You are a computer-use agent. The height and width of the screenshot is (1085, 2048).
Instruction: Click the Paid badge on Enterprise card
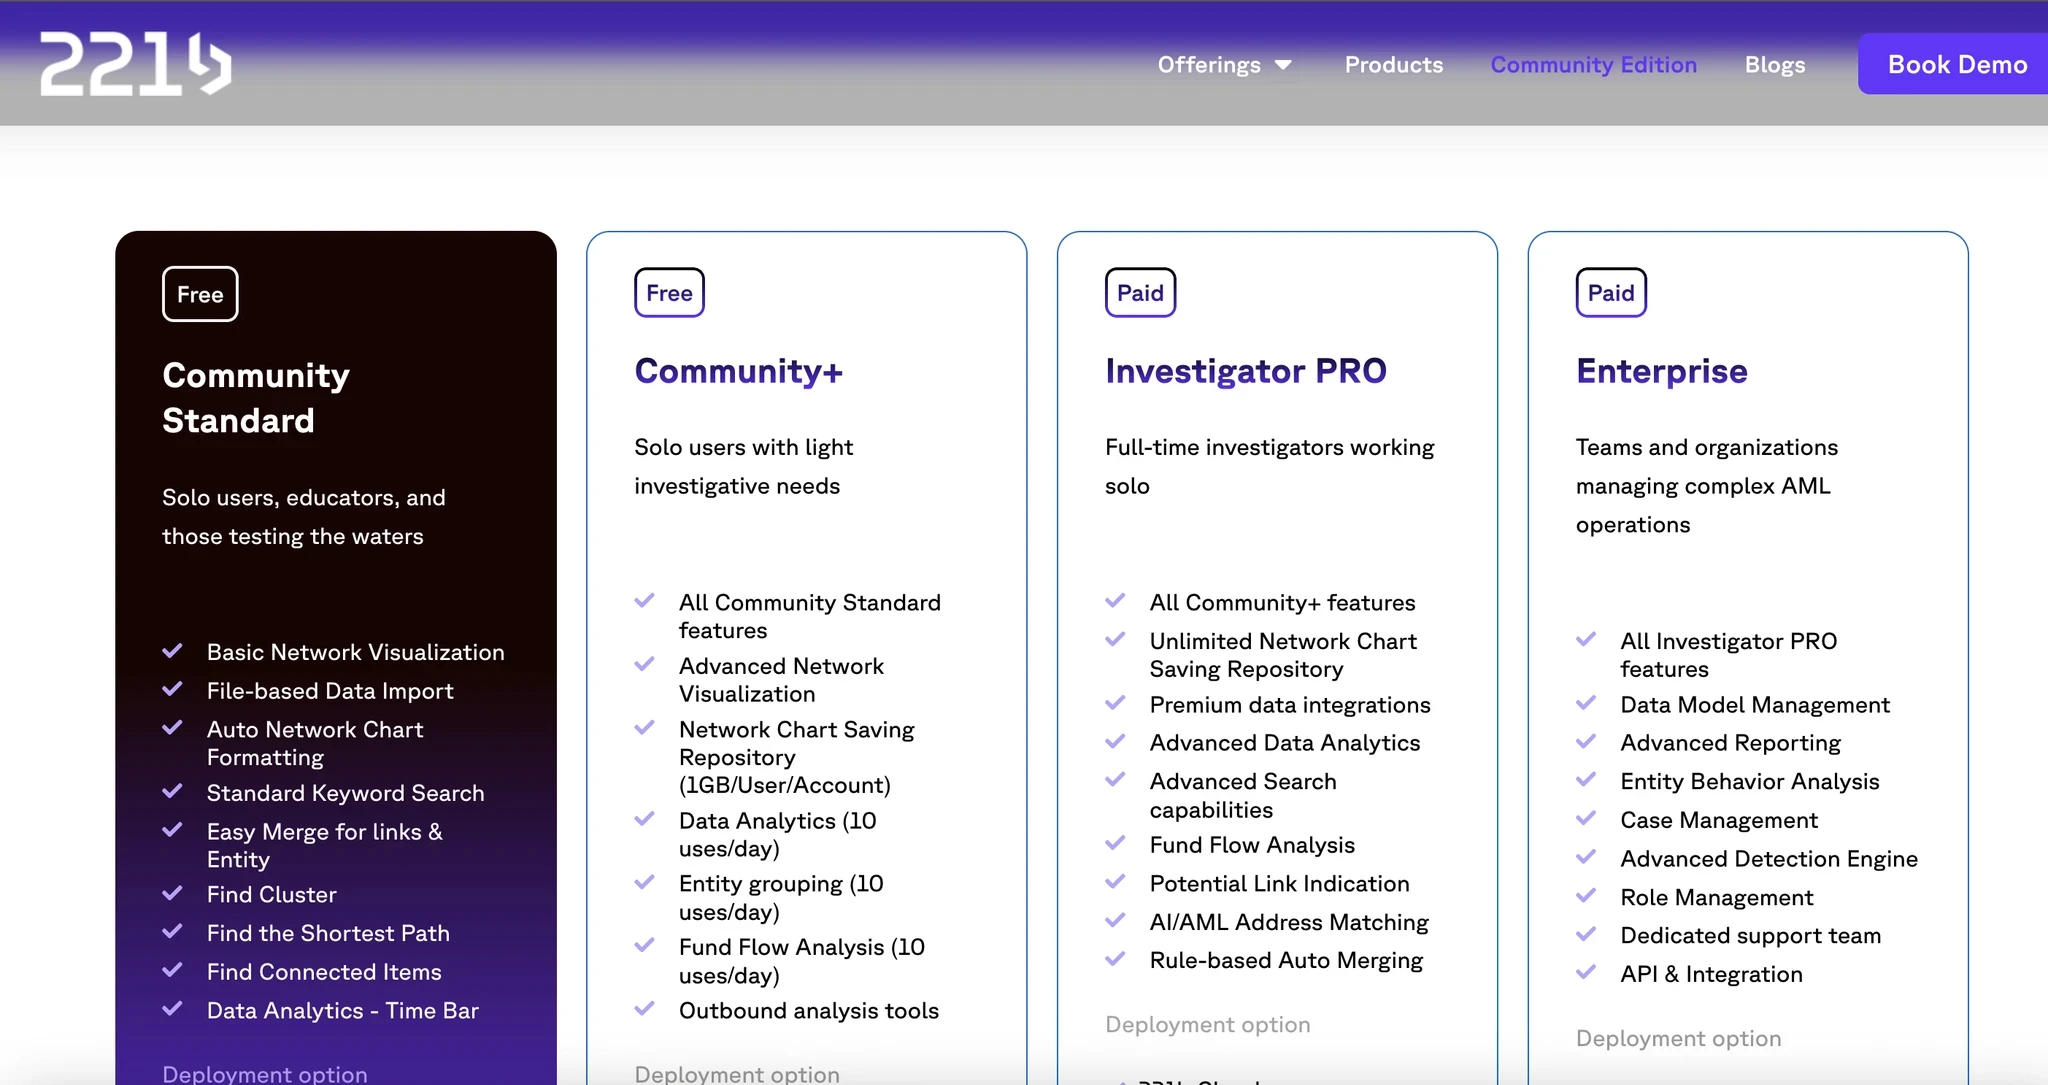click(1610, 293)
